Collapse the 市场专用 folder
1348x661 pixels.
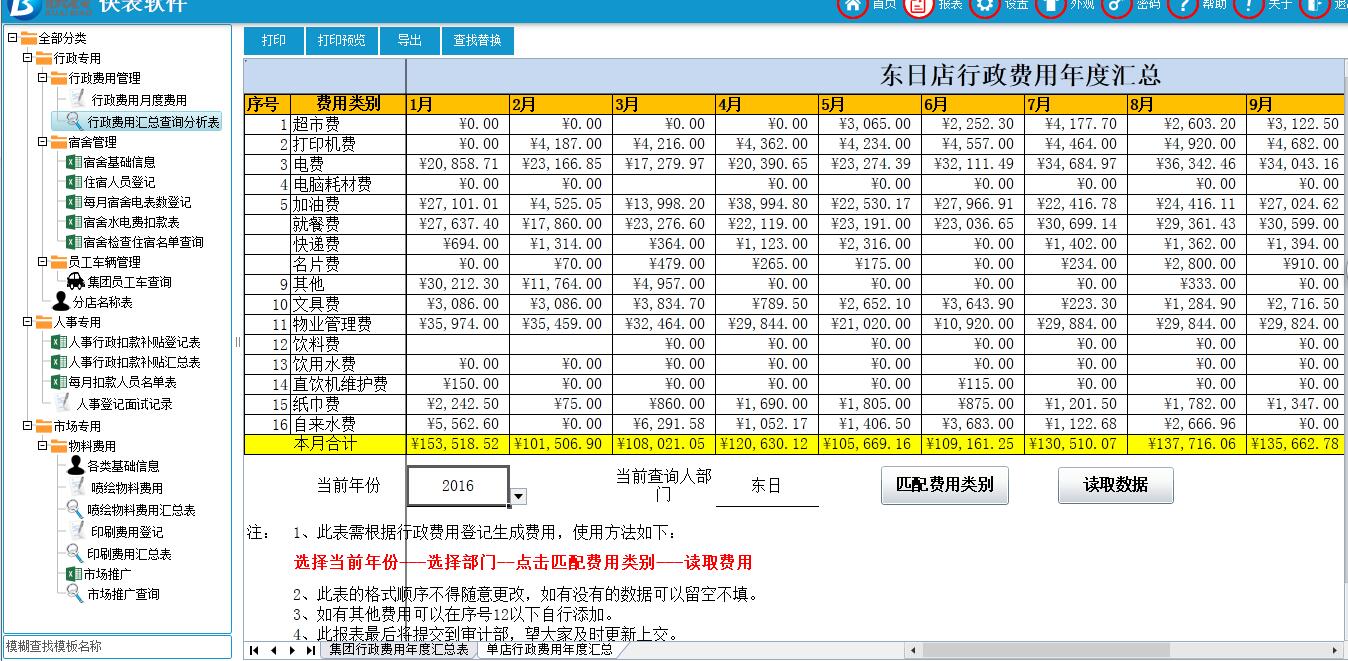coord(28,426)
